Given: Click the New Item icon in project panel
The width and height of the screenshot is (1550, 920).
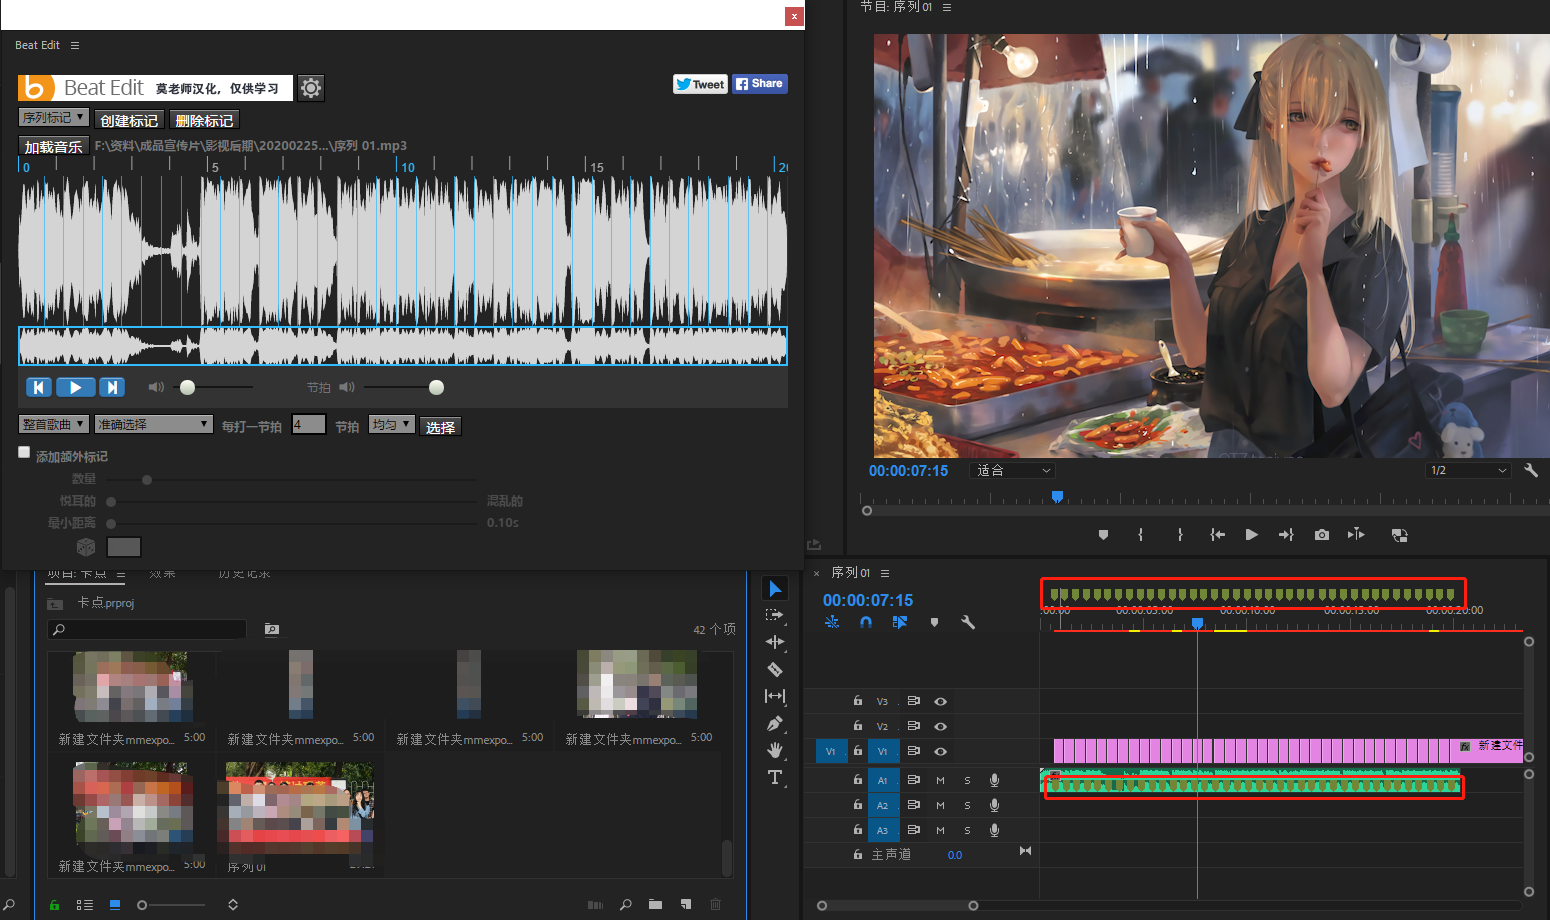Looking at the screenshot, I should tap(686, 905).
